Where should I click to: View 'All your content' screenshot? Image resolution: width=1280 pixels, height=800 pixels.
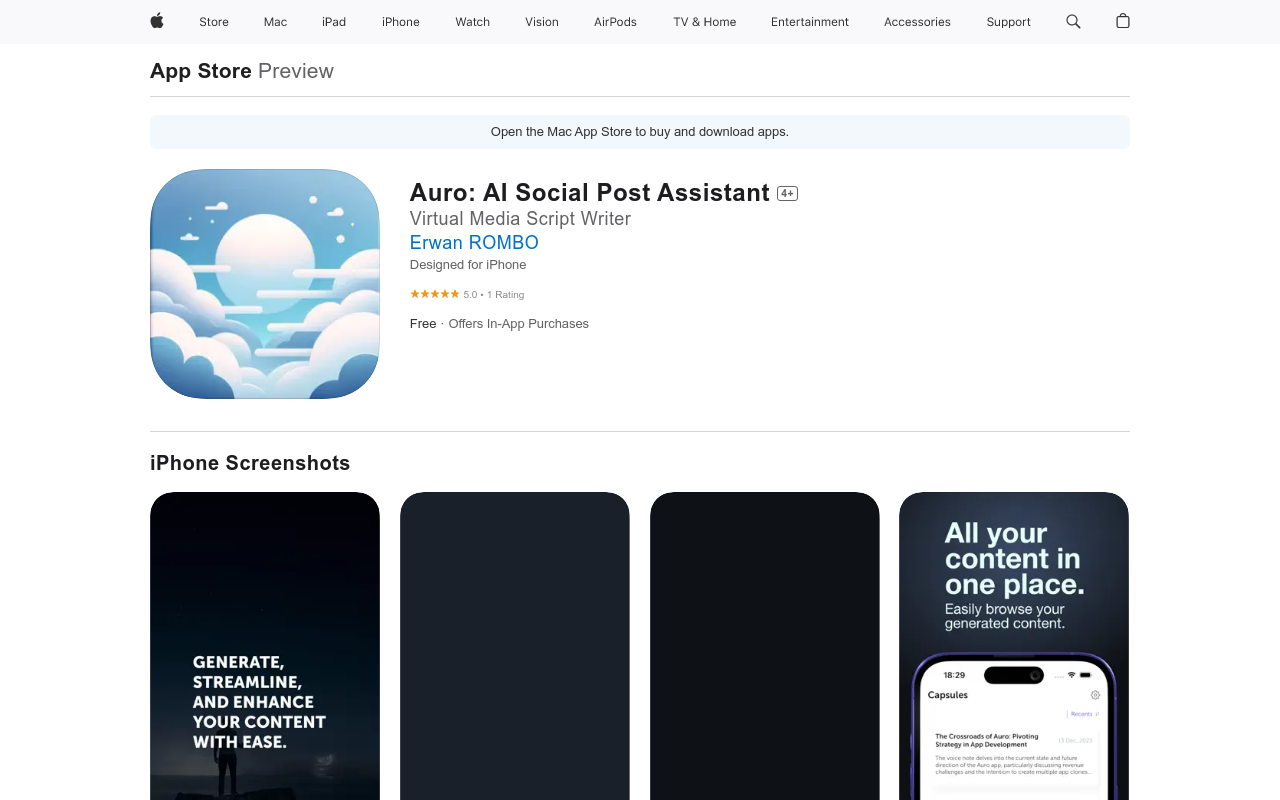1014,646
